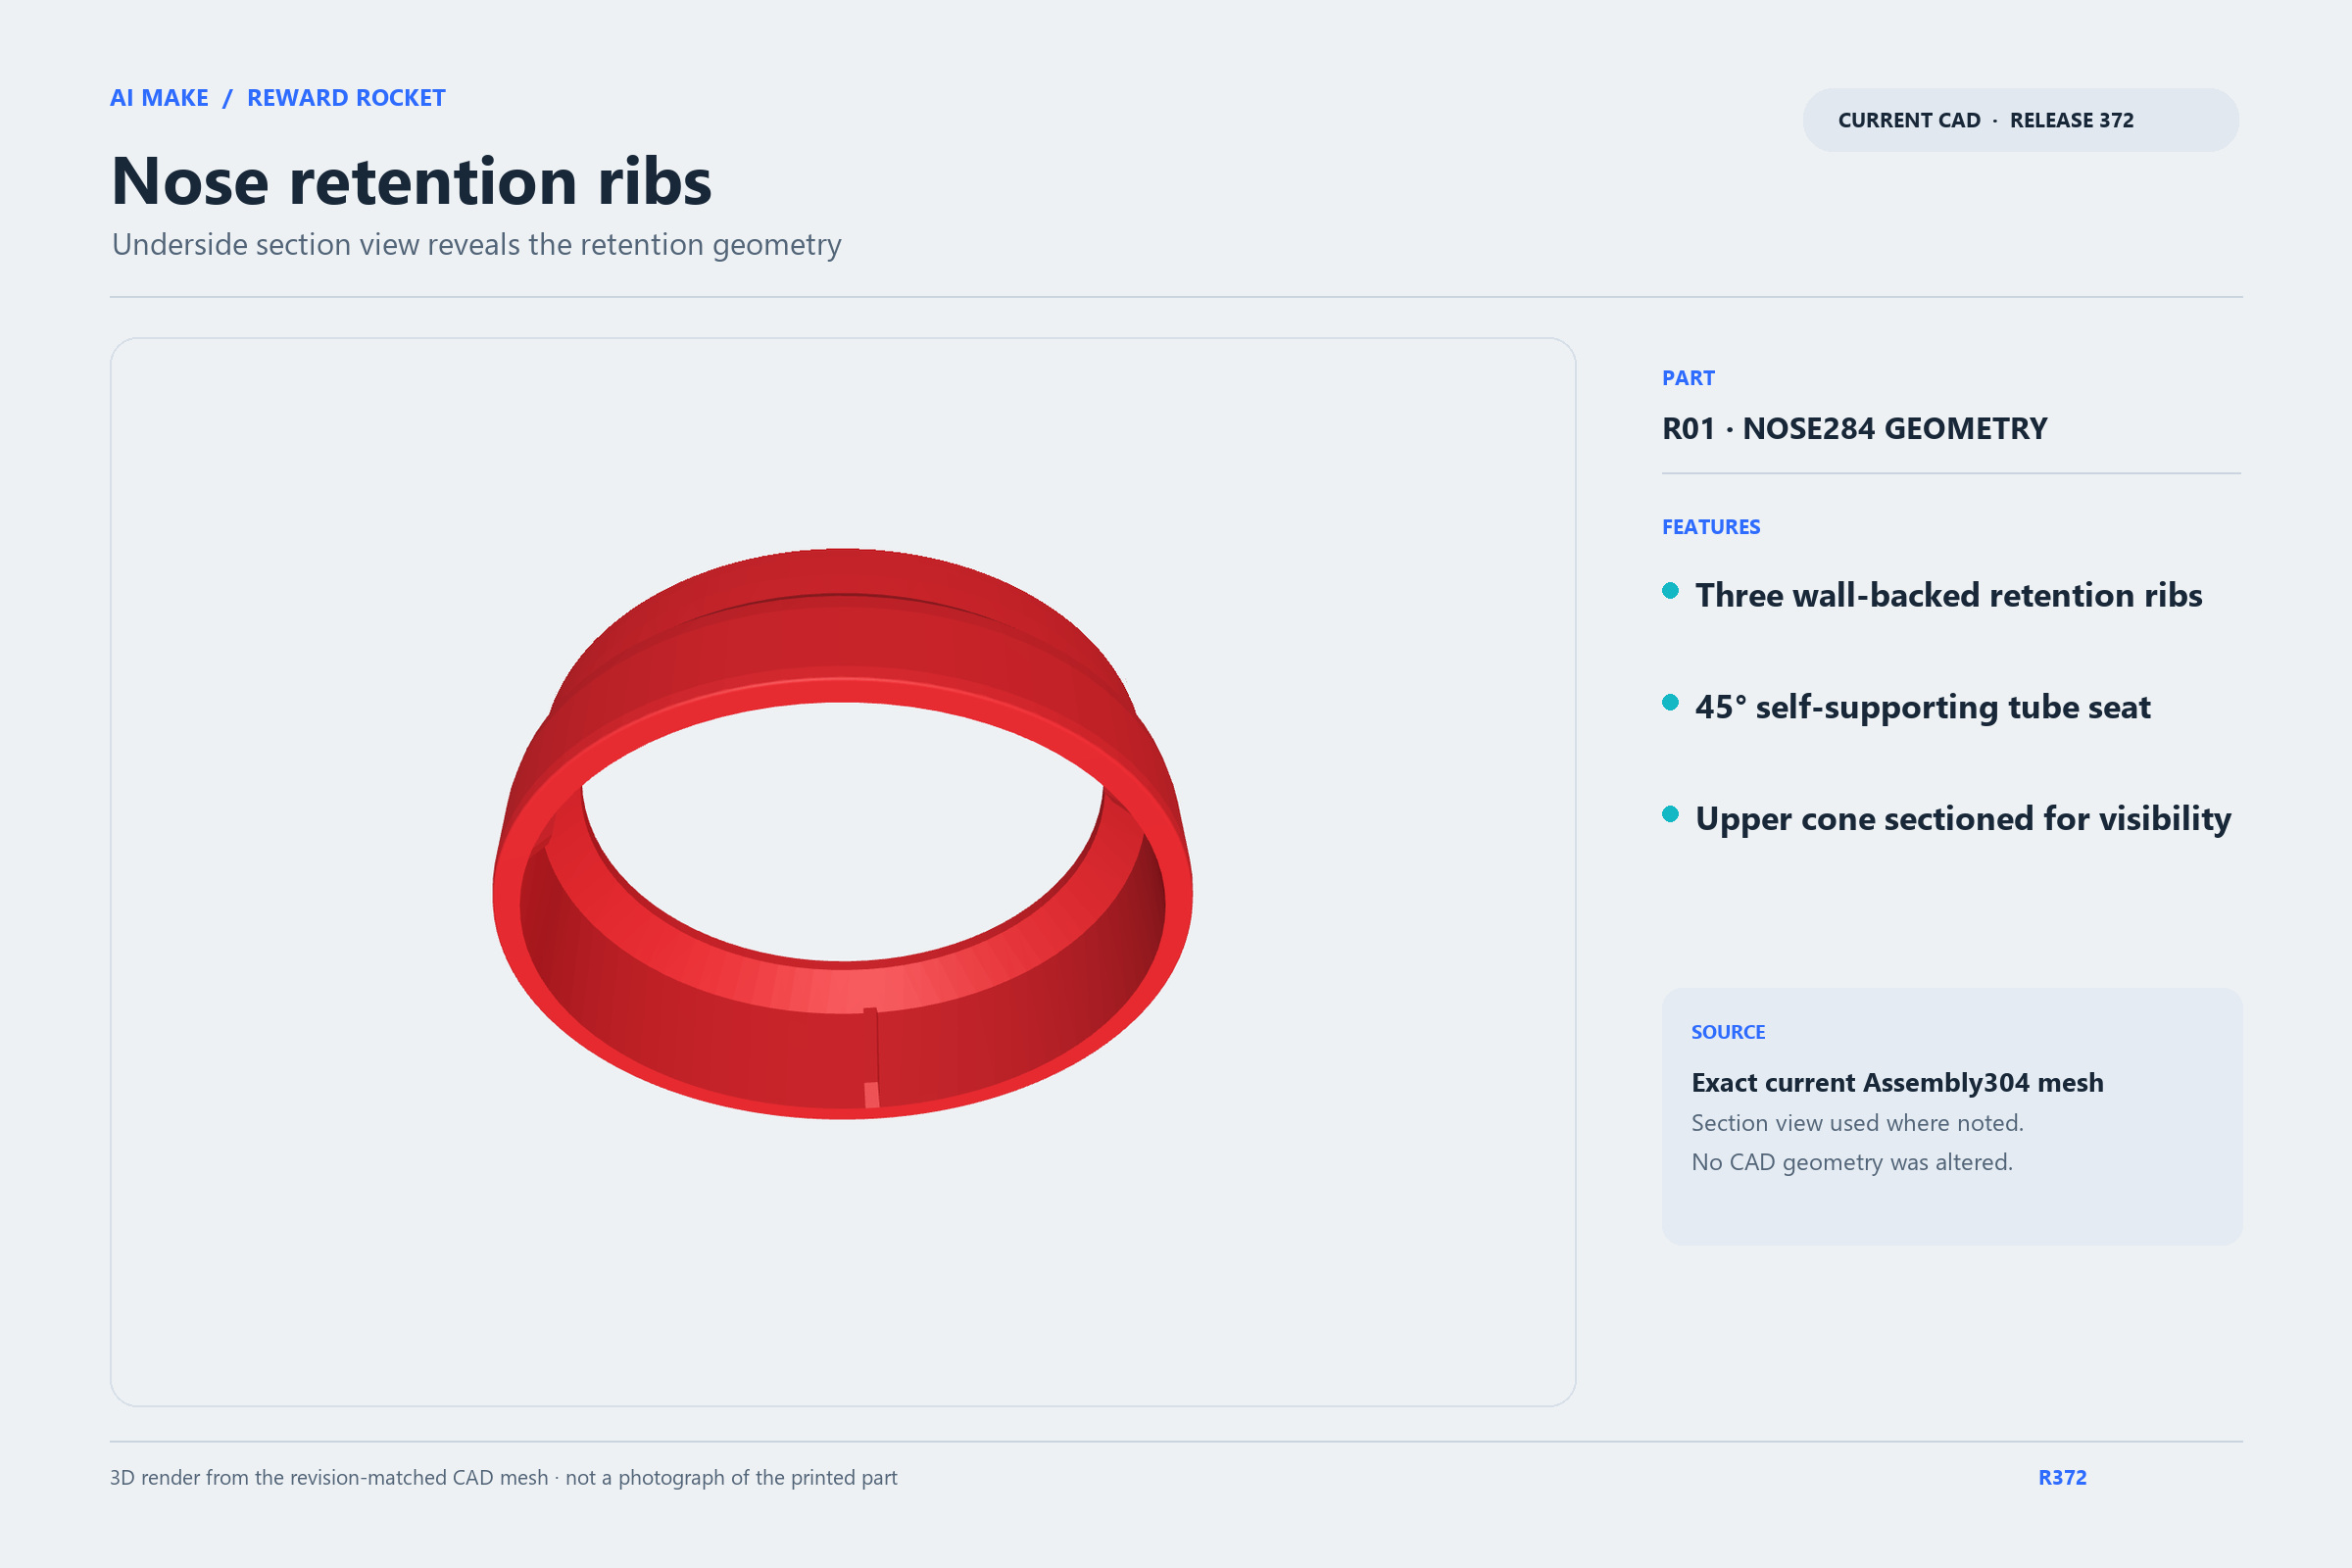The height and width of the screenshot is (1568, 2352).
Task: Click the small rib notch on ring
Action: click(871, 1057)
